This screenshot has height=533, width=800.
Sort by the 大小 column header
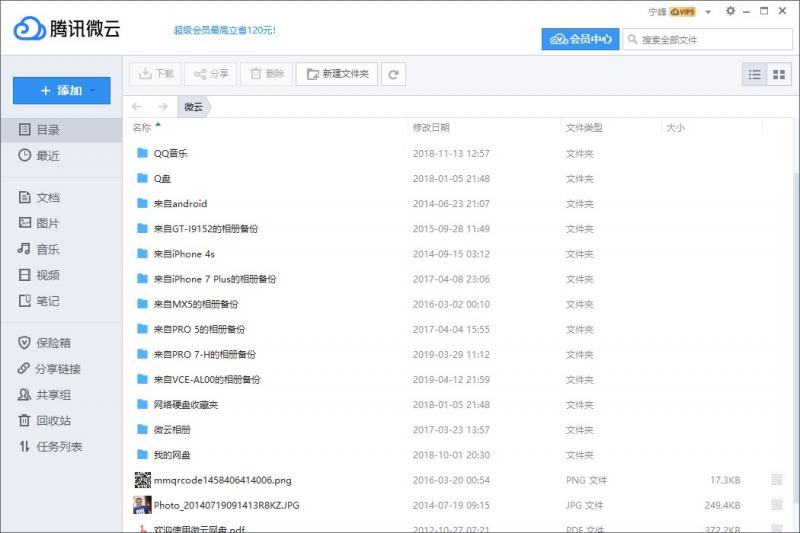pos(675,128)
